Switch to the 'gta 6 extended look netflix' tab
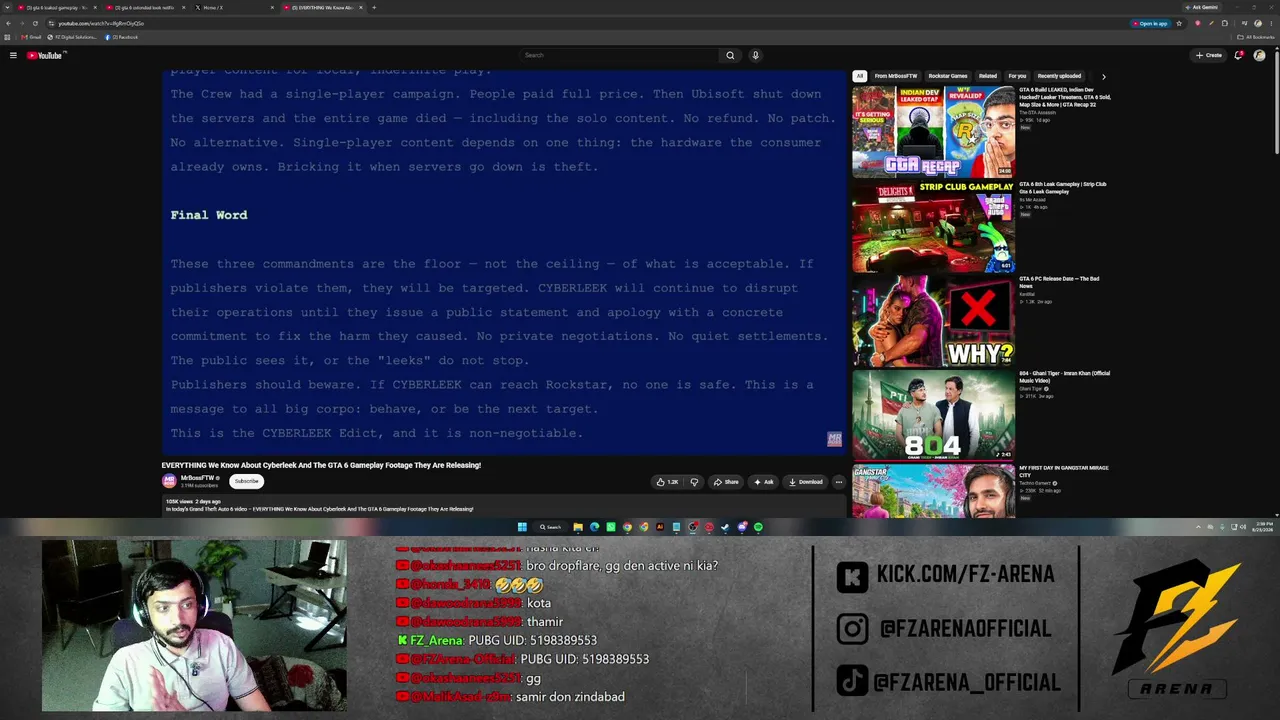This screenshot has width=1280, height=720. (146, 7)
